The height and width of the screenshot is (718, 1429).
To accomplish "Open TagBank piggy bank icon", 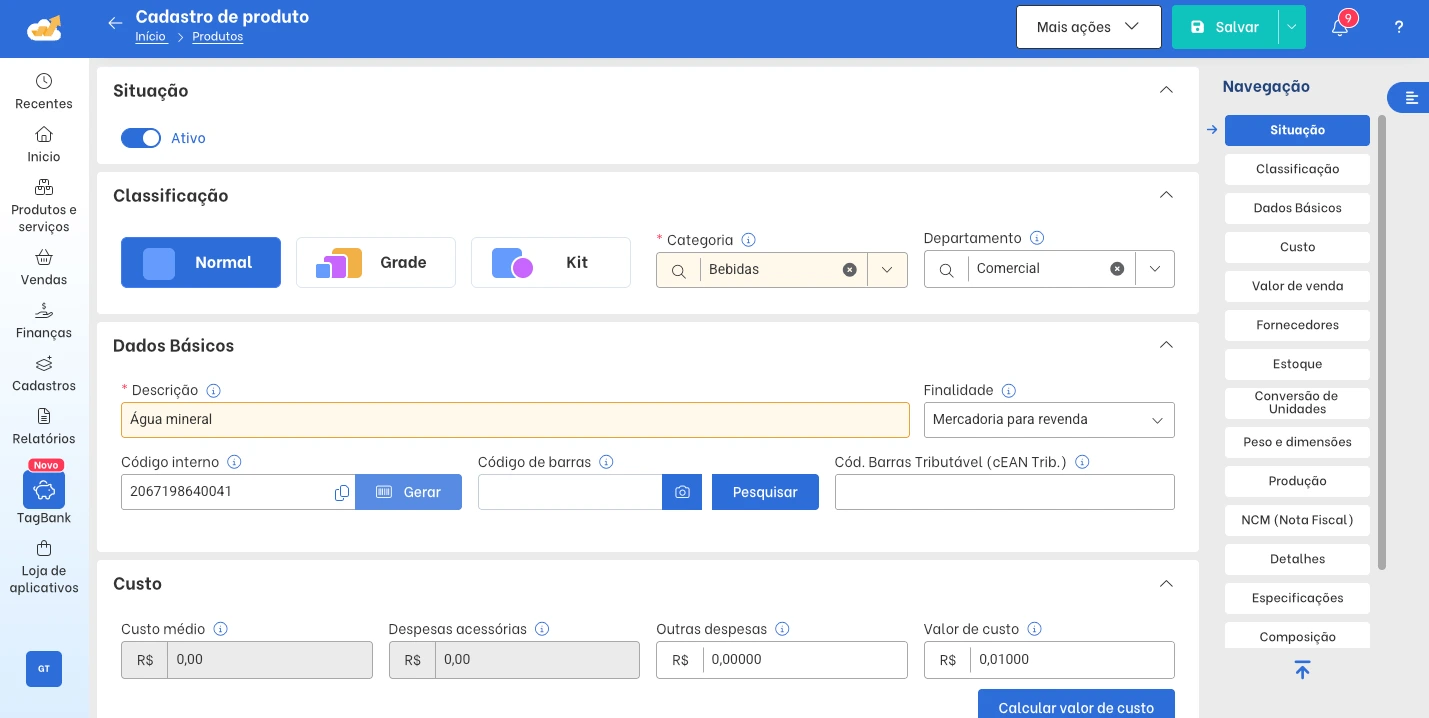I will point(44,490).
